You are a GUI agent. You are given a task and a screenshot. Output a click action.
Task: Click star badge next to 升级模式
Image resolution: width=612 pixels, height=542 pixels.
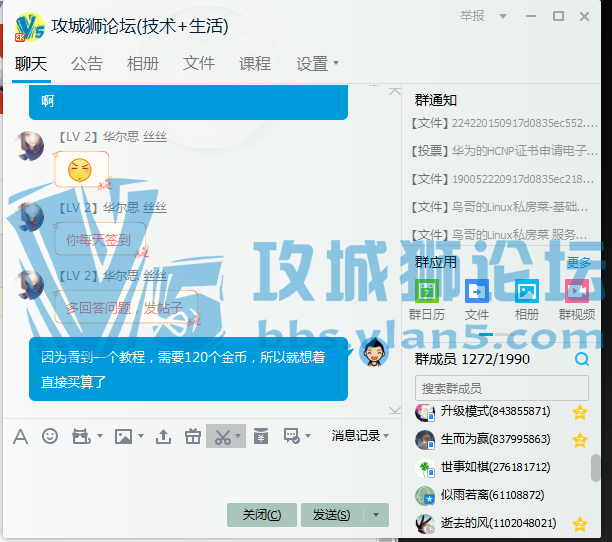(x=580, y=412)
